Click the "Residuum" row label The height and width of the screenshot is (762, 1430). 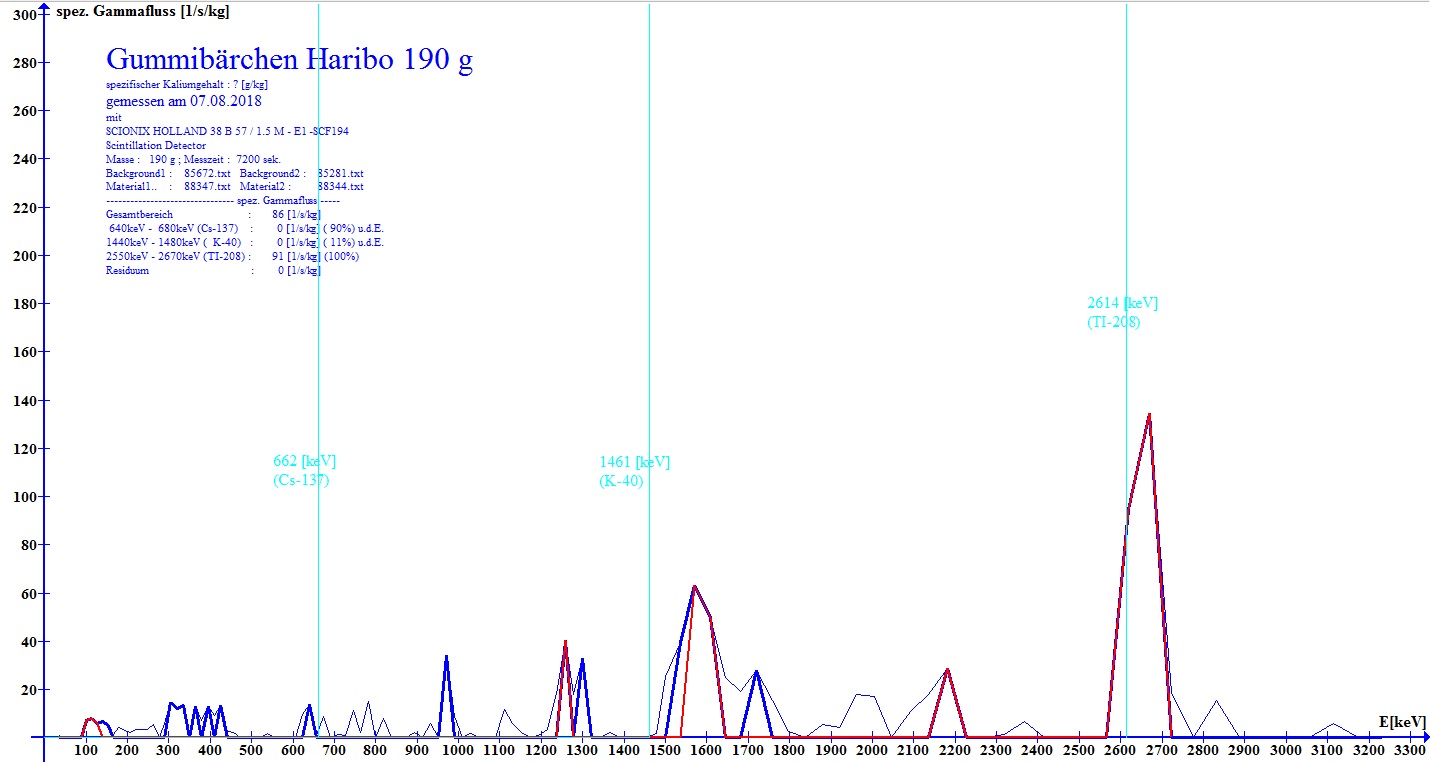coord(127,270)
